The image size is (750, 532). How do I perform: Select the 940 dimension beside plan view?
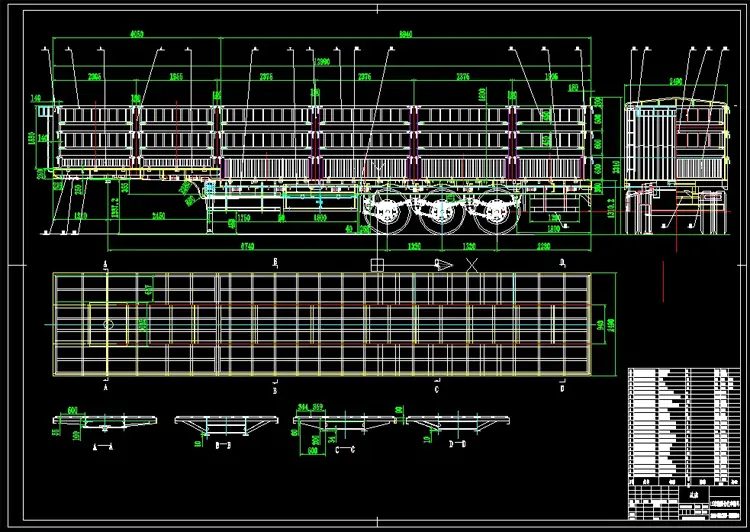601,325
